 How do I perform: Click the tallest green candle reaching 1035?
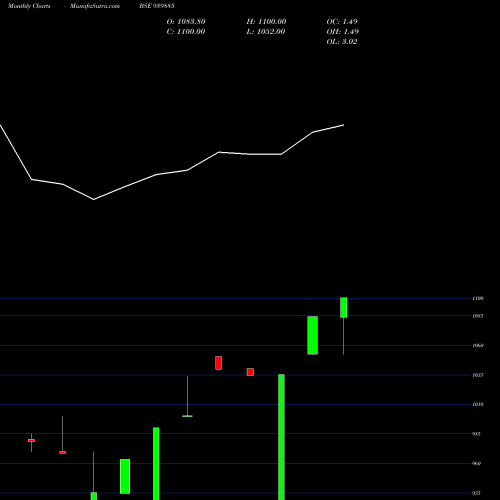click(281, 437)
